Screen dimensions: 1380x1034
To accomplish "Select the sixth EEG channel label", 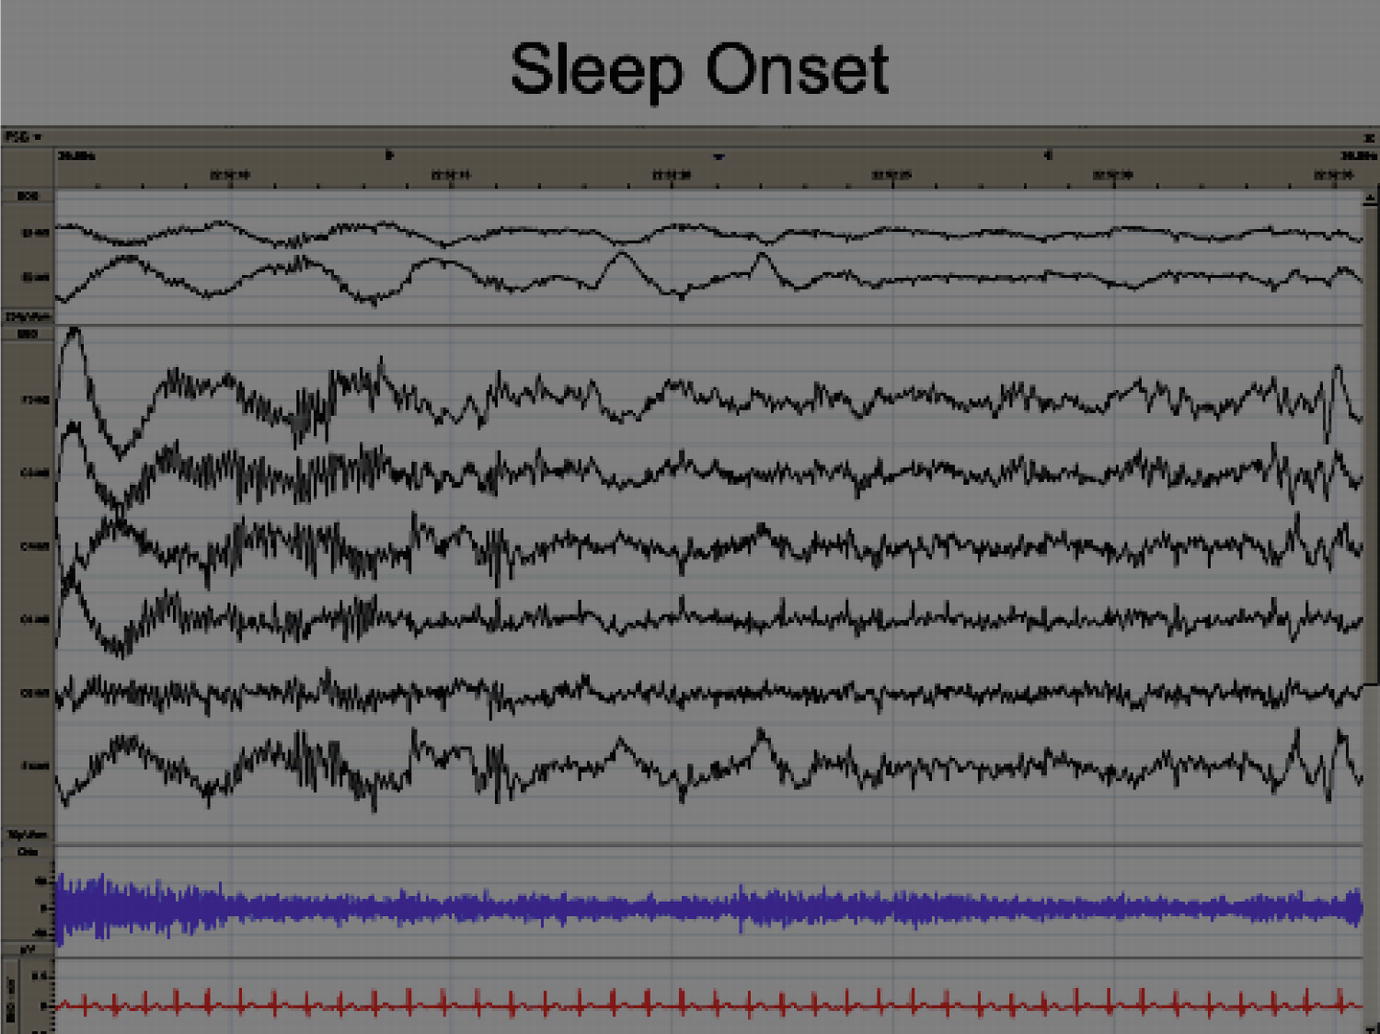I will pyautogui.click(x=35, y=765).
